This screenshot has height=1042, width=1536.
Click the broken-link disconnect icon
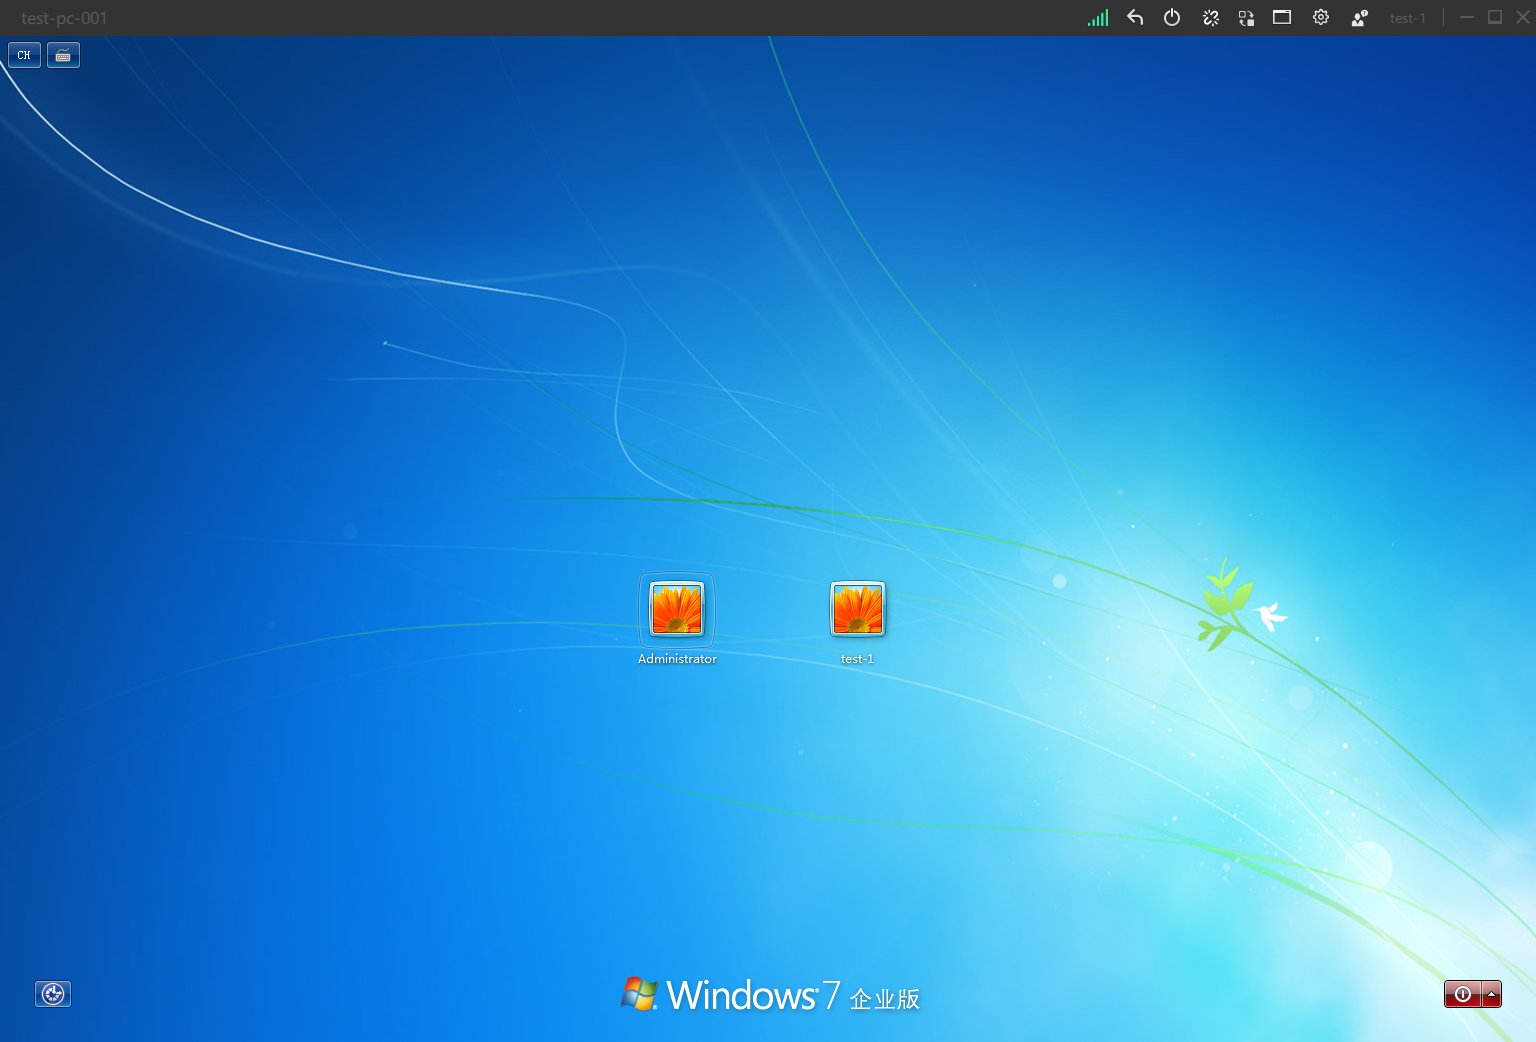tap(1210, 17)
